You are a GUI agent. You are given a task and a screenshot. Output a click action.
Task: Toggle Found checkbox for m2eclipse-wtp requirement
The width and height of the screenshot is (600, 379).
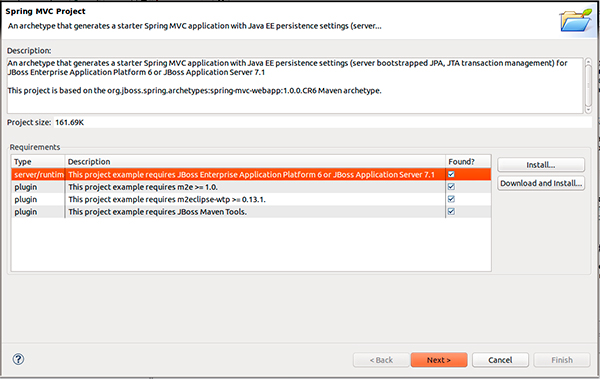pyautogui.click(x=452, y=199)
